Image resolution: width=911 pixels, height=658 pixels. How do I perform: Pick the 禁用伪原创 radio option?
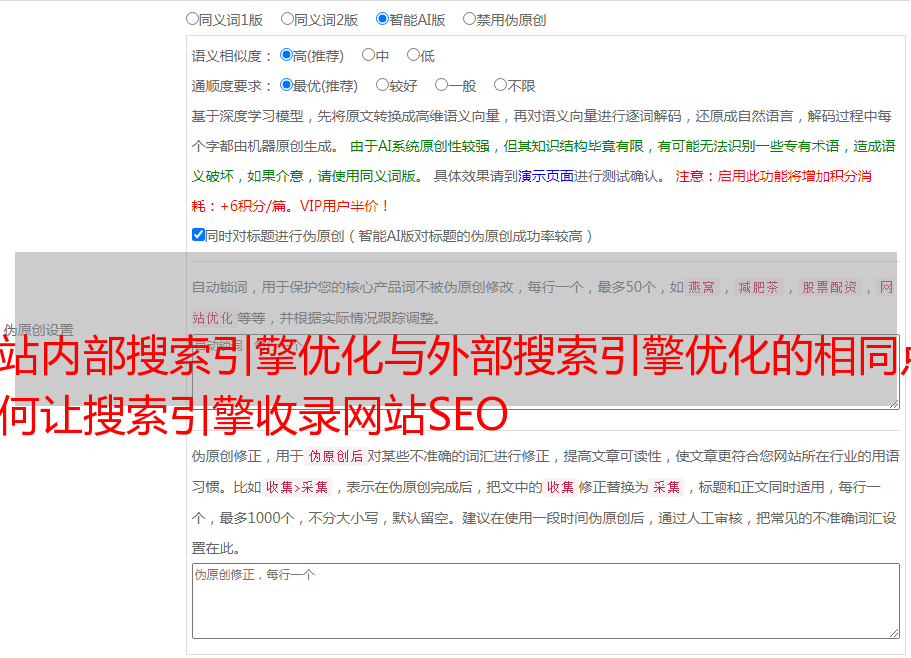pos(469,19)
